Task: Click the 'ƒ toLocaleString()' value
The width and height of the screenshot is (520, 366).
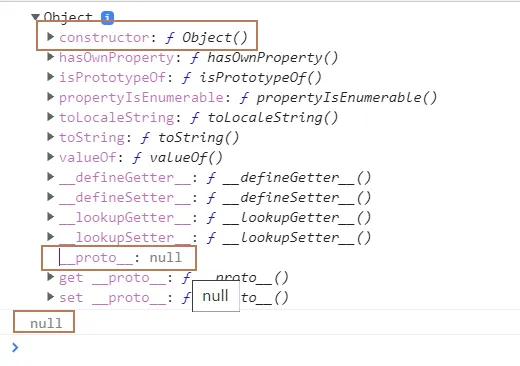Action: (264, 118)
